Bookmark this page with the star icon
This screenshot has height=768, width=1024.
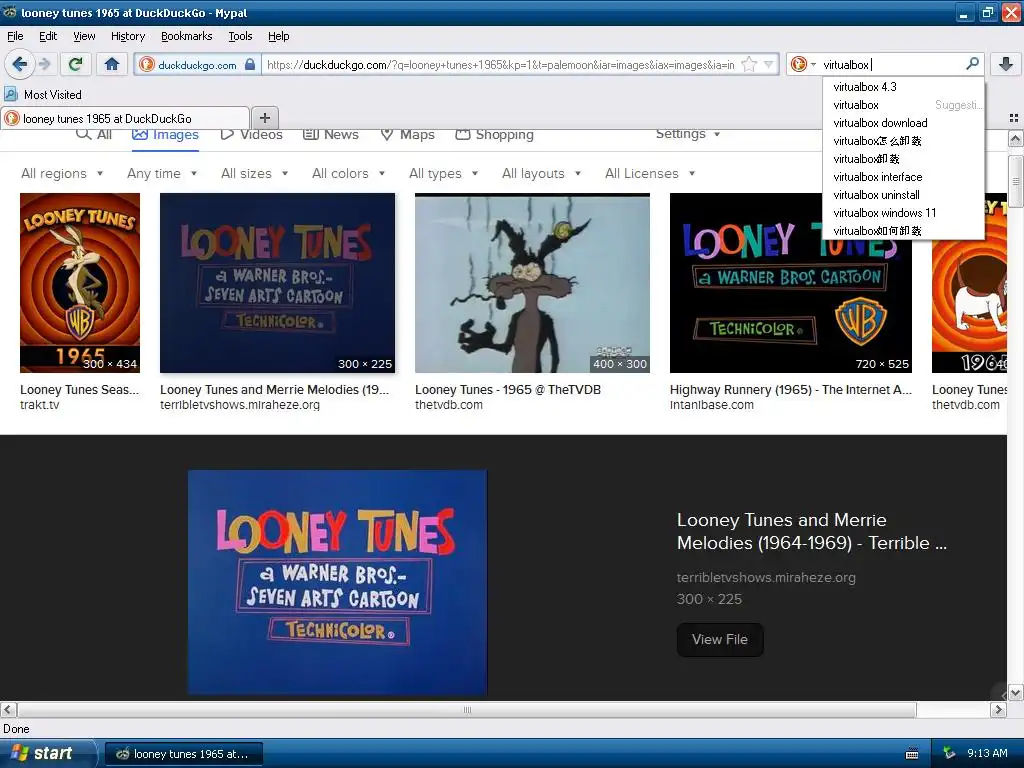pyautogui.click(x=749, y=64)
